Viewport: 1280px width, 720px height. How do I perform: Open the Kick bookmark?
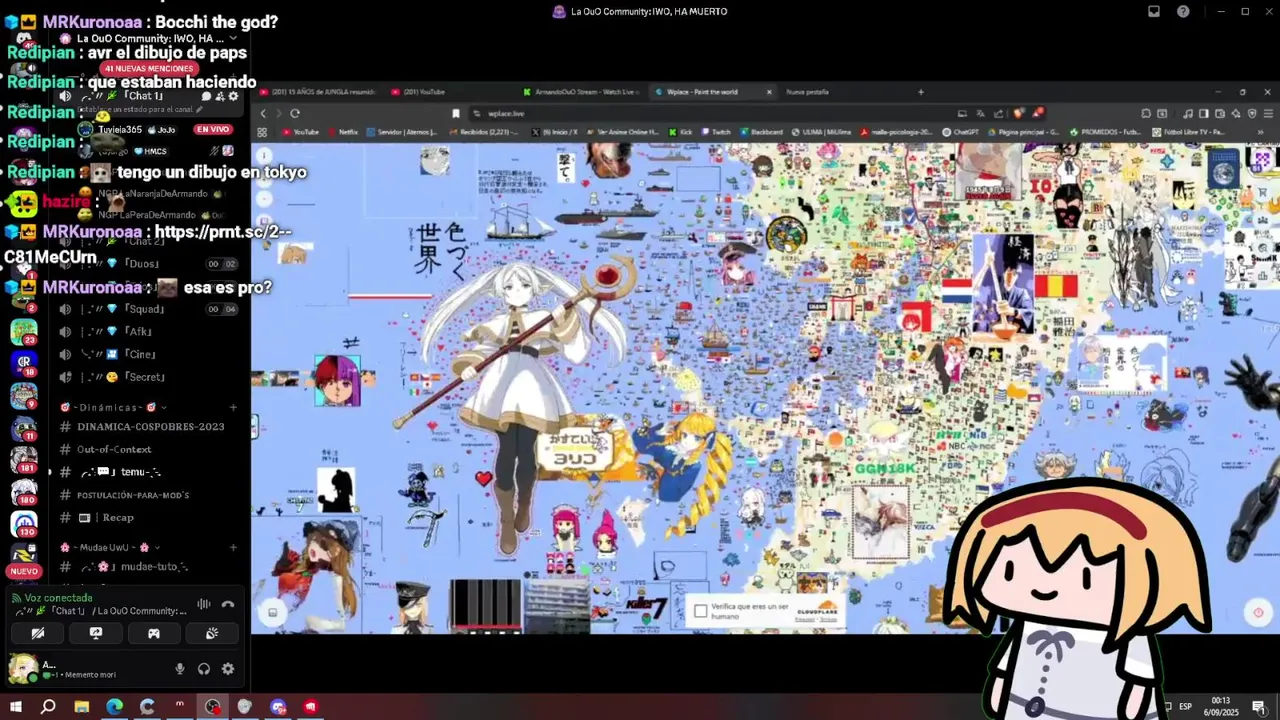click(681, 132)
